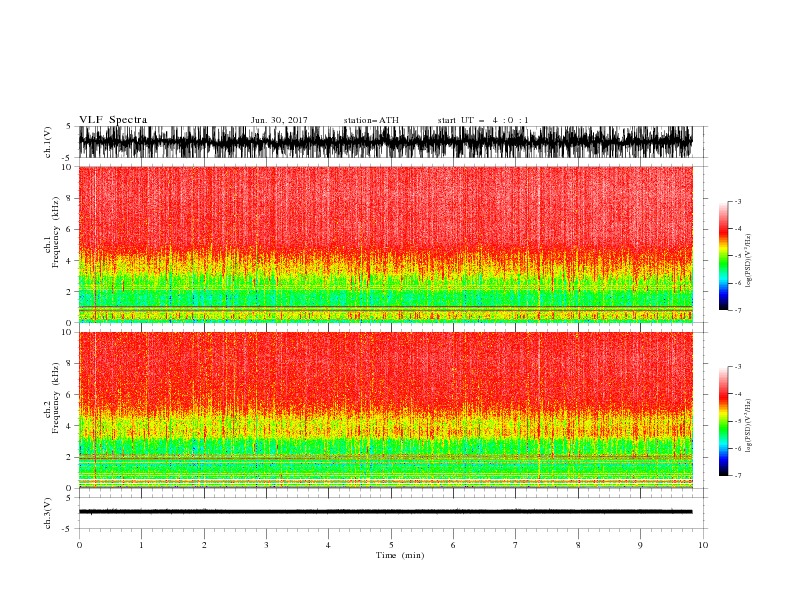792x612 pixels.
Task: Click the "VLF Spectra" plot title
Action: 113,120
